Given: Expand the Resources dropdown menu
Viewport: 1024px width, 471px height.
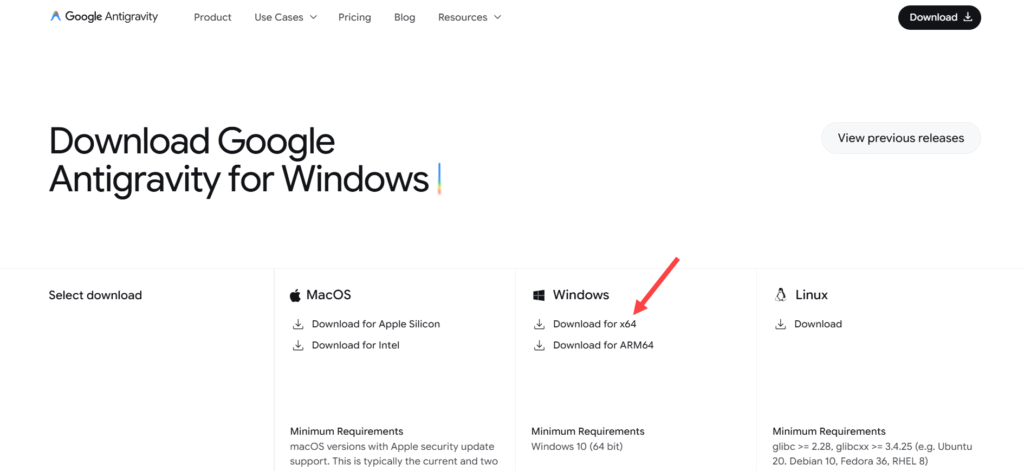Looking at the screenshot, I should (x=469, y=17).
